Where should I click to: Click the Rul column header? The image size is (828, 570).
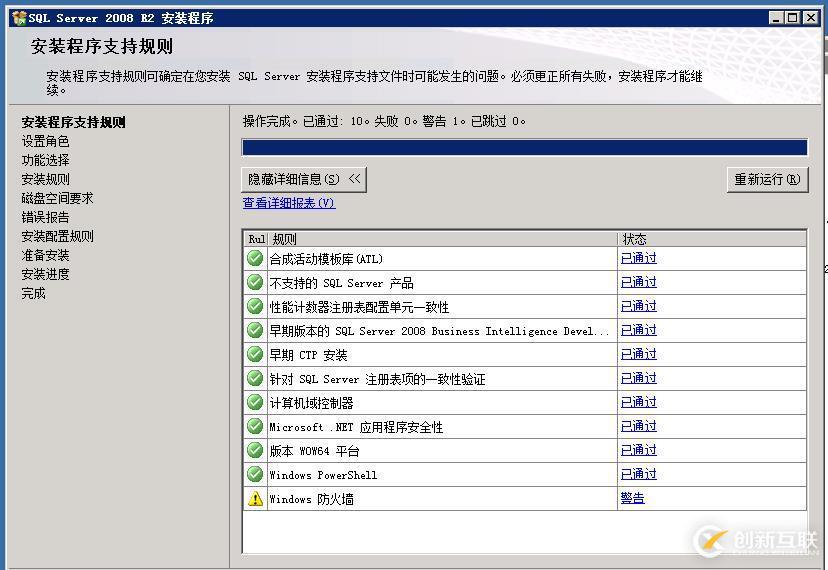click(x=257, y=239)
